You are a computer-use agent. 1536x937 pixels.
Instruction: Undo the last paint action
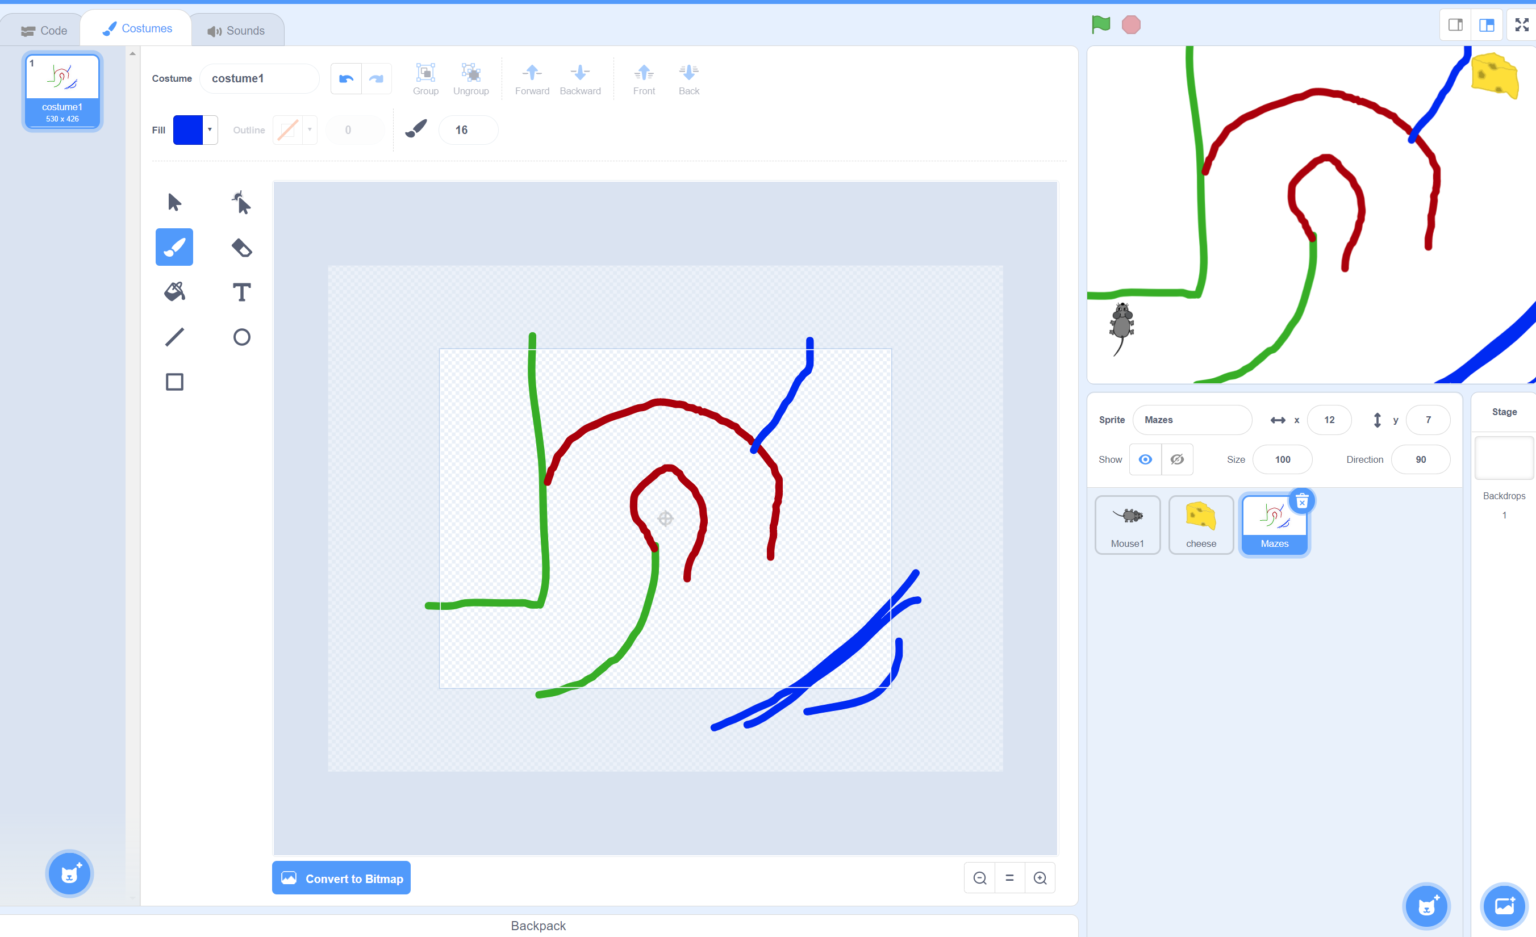pos(346,78)
